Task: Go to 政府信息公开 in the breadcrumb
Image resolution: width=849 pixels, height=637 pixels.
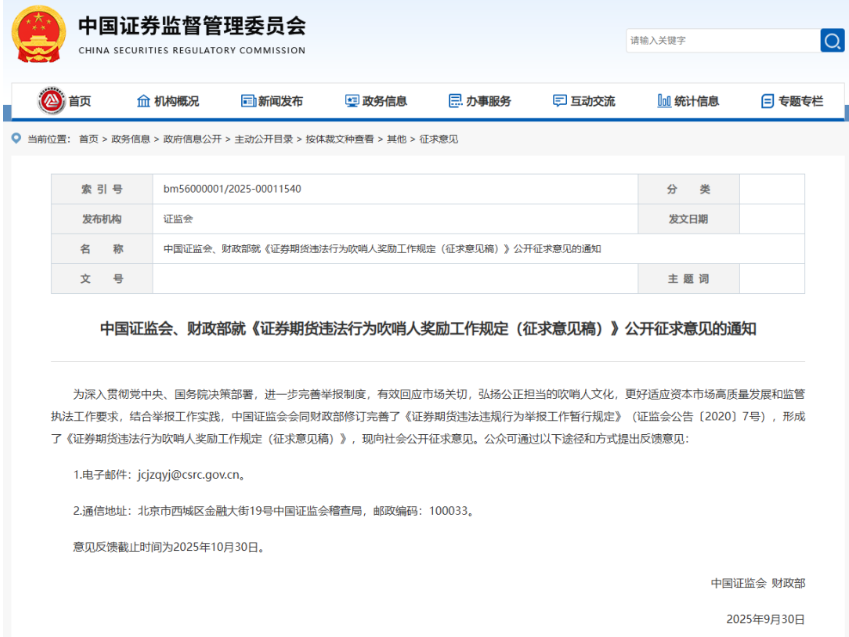Action: [x=192, y=139]
